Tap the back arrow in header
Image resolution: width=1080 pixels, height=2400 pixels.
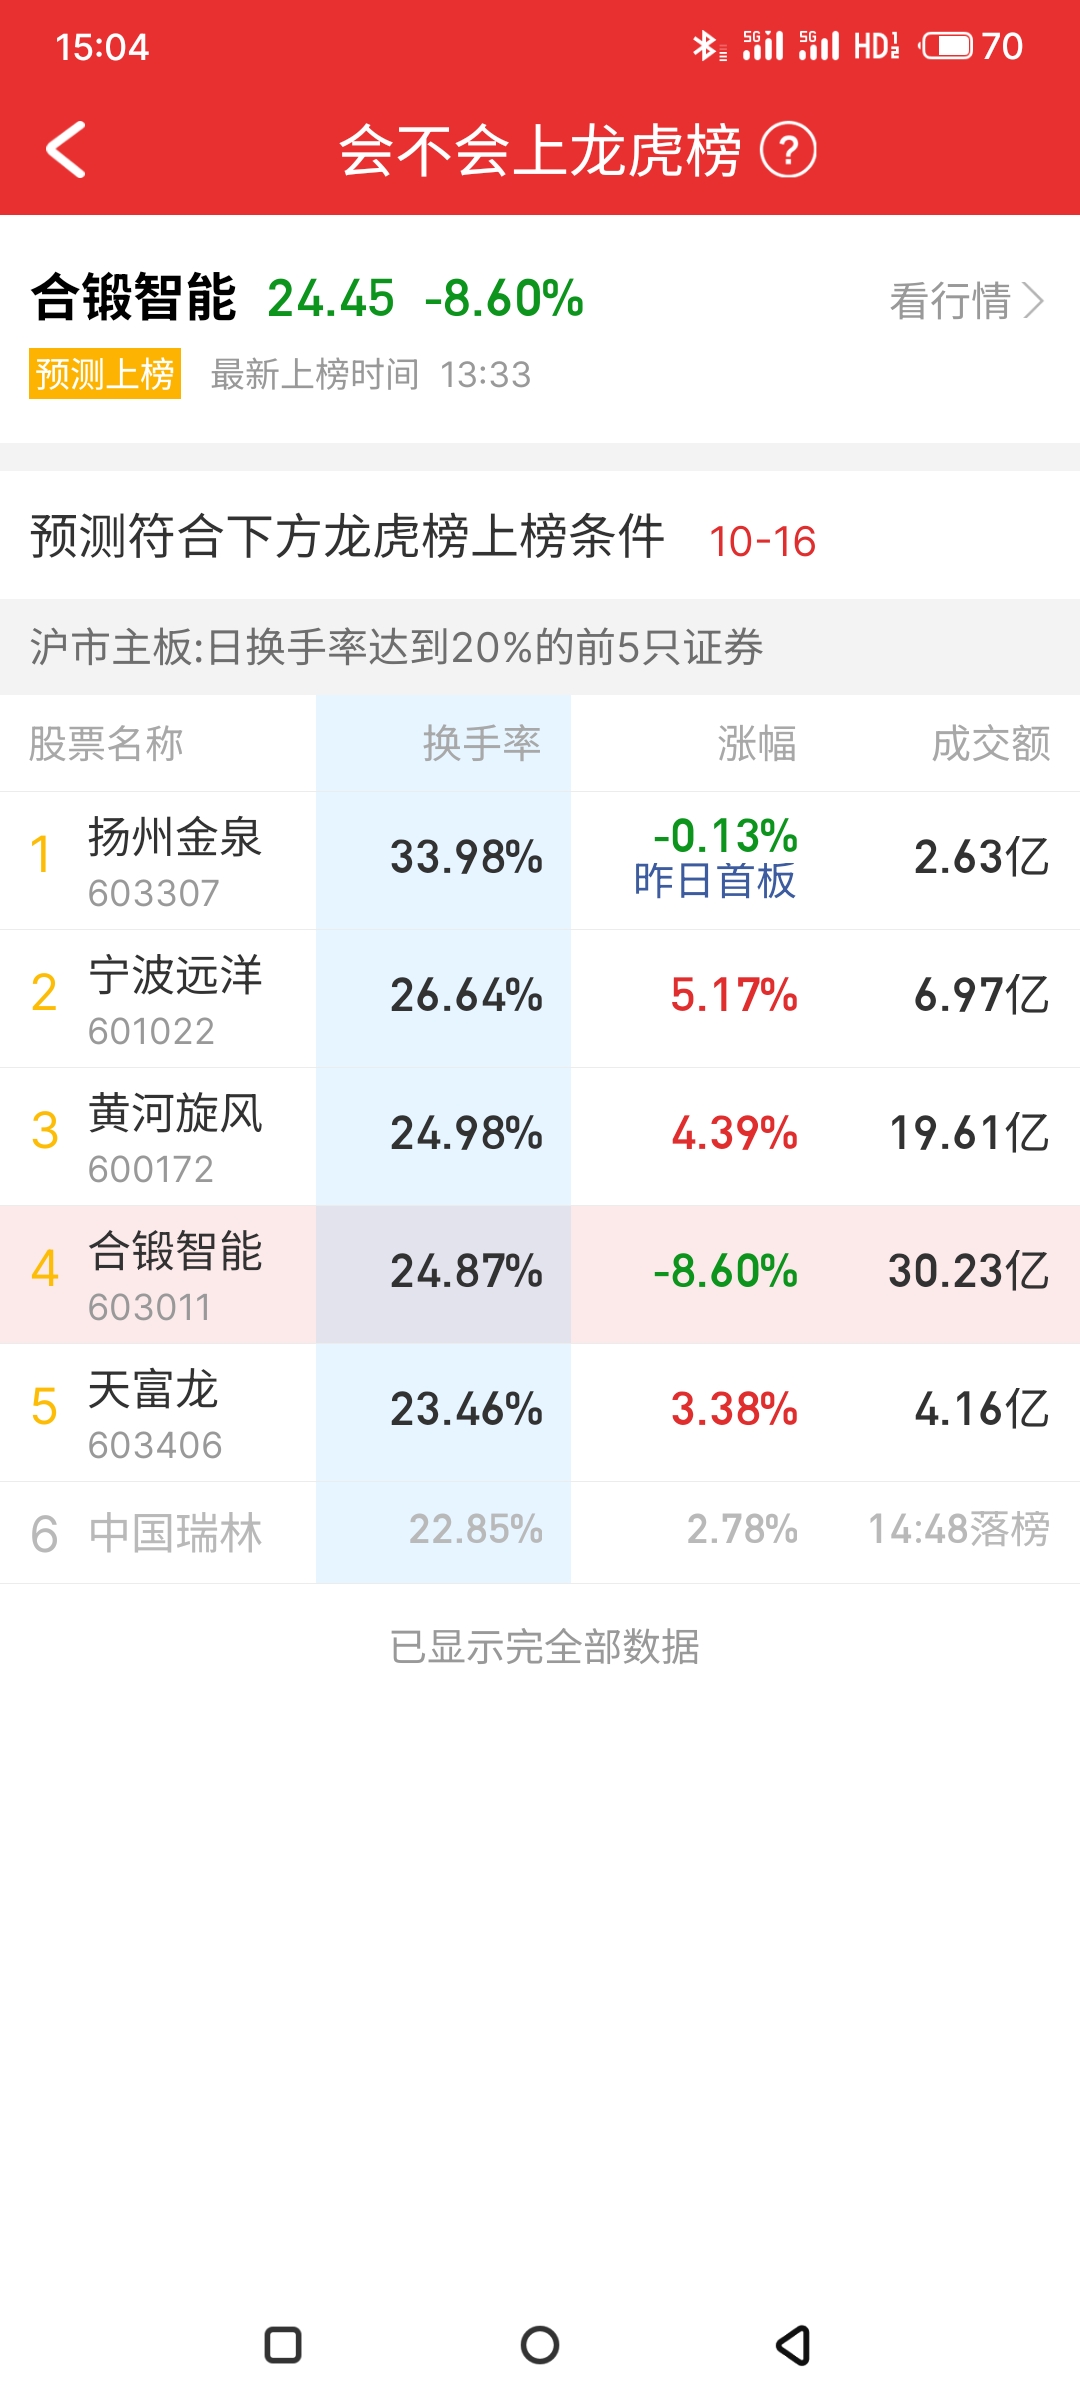[66, 150]
